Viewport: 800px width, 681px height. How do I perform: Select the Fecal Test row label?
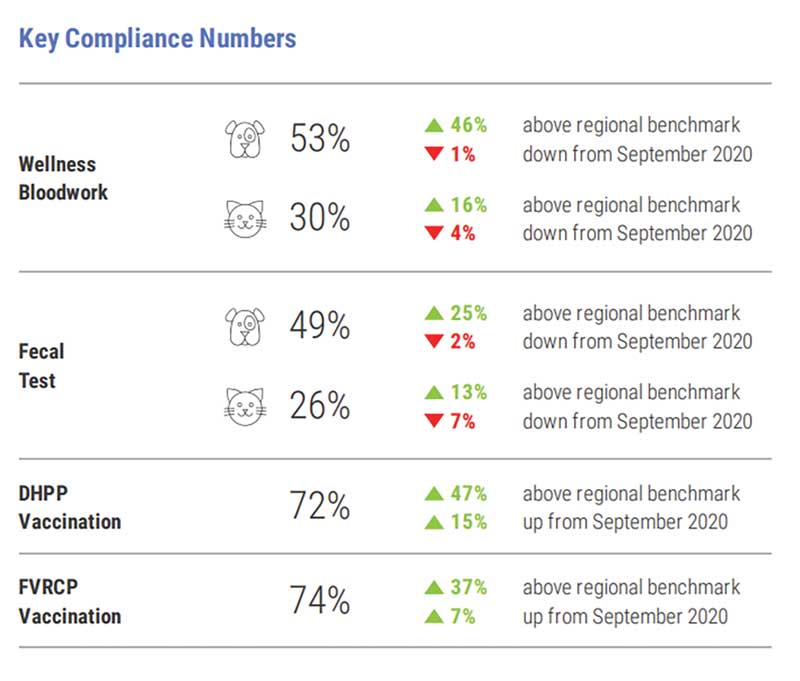pyautogui.click(x=41, y=366)
